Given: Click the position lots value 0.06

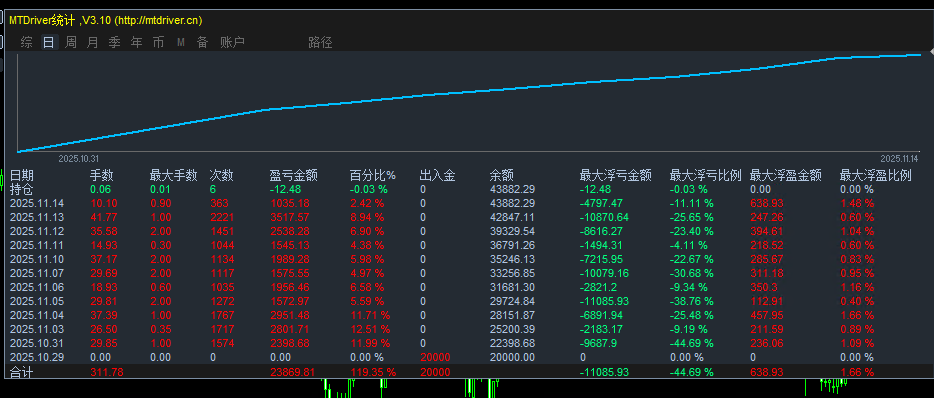Looking at the screenshot, I should [x=100, y=189].
